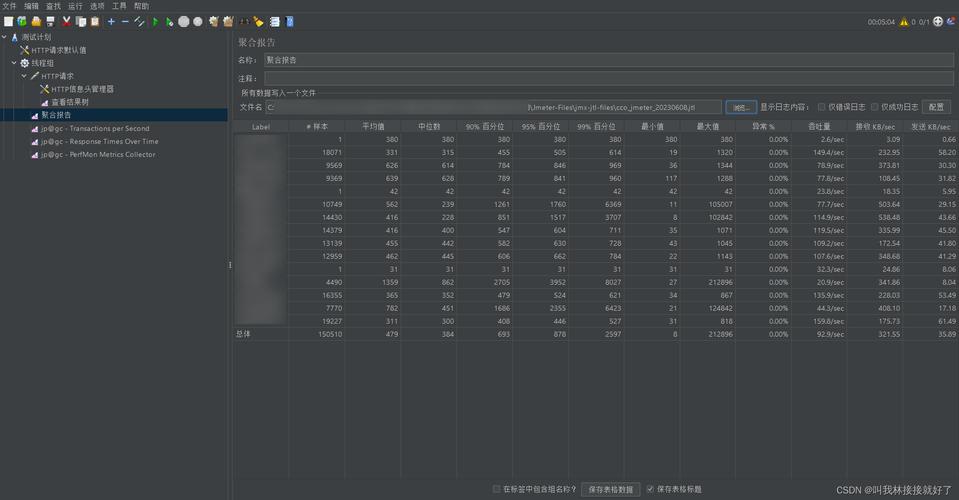Image resolution: width=959 pixels, height=500 pixels.
Task: Click the feather icon at top right
Action: (x=951, y=21)
